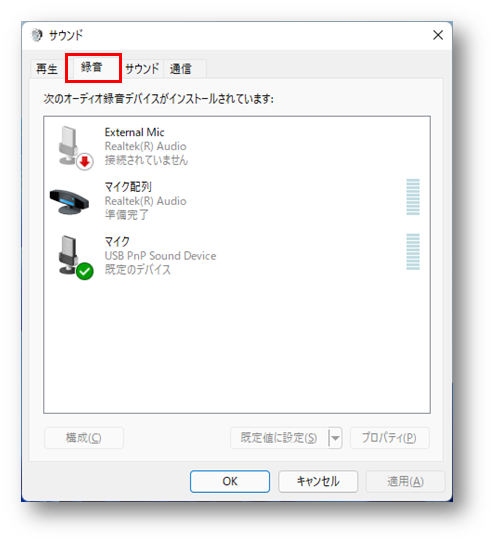The image size is (495, 544).
Task: Switch to the 再生 tab
Action: click(x=47, y=69)
